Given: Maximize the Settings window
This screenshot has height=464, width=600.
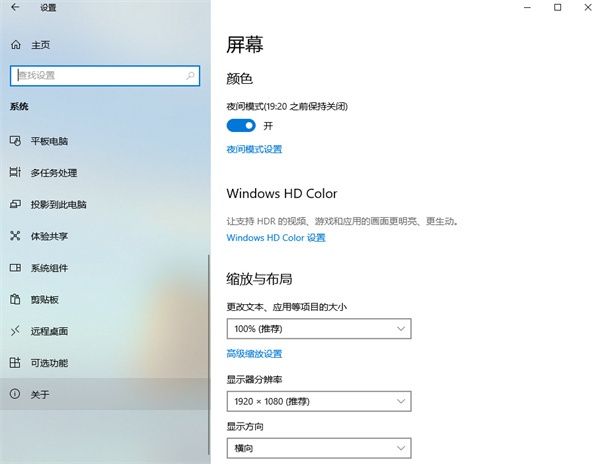Looking at the screenshot, I should (x=558, y=7).
